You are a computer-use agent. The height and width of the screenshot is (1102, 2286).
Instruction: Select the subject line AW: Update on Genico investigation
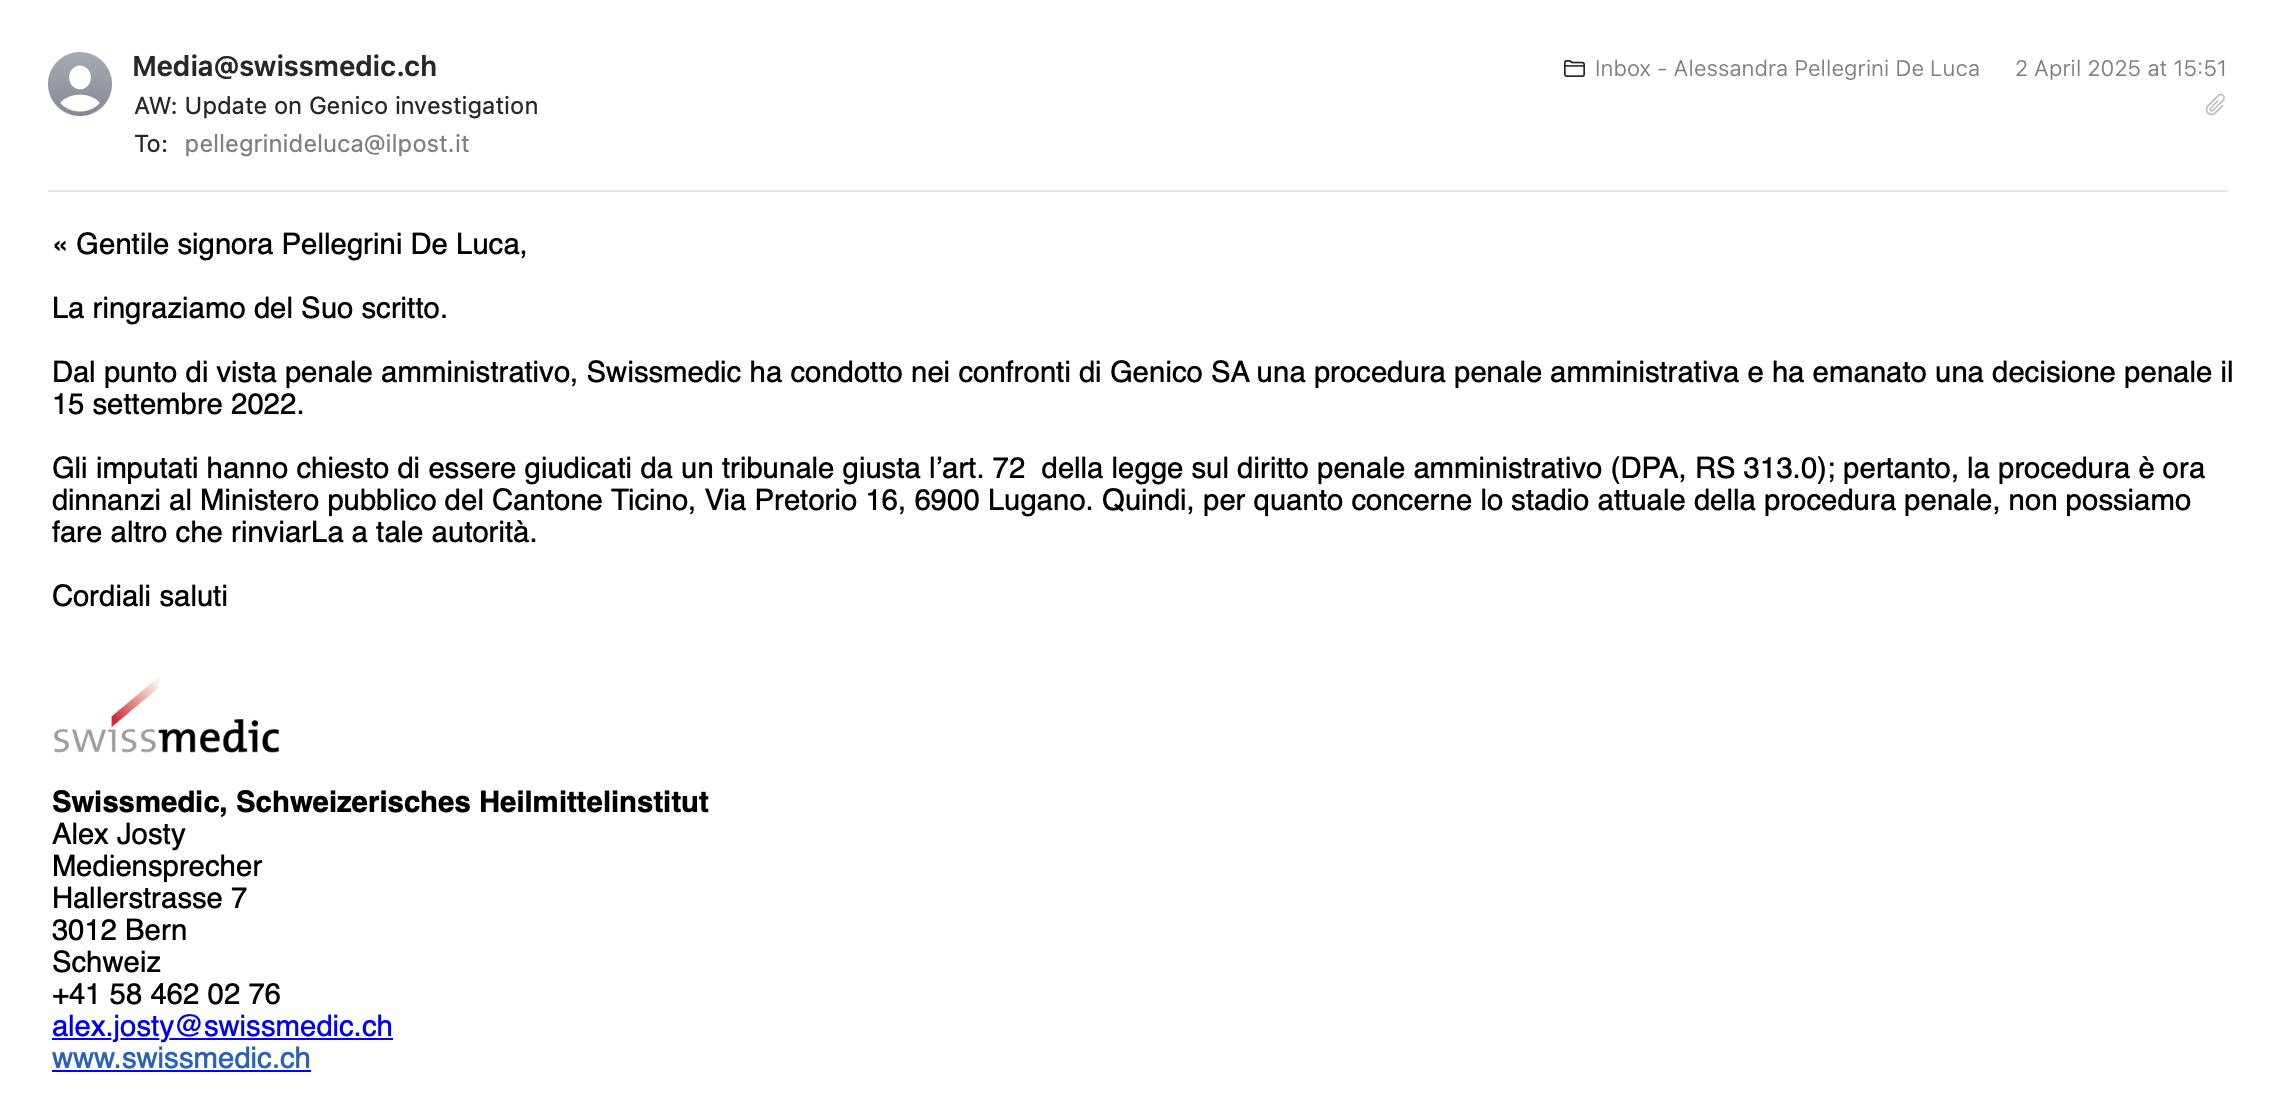click(x=336, y=106)
